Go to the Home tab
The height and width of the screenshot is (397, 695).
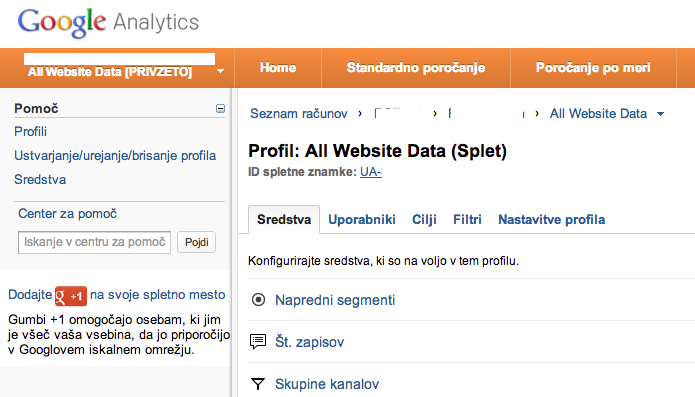point(278,67)
